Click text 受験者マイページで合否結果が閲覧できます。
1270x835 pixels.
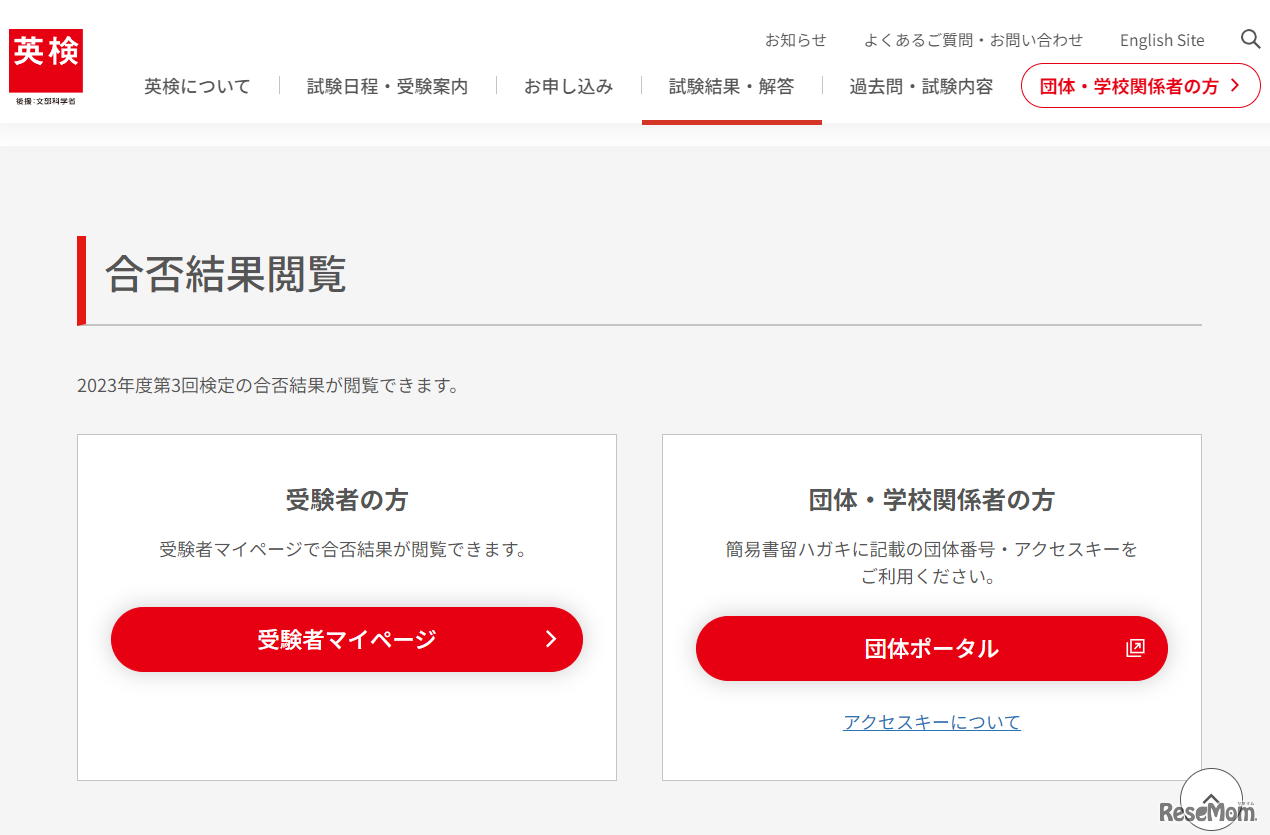(x=343, y=549)
